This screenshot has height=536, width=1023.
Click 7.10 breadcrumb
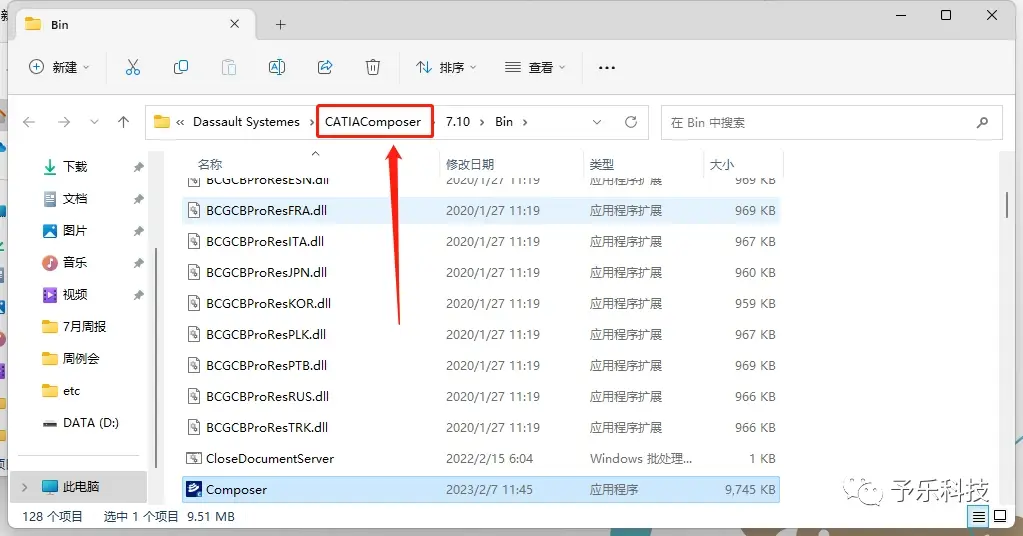458,122
